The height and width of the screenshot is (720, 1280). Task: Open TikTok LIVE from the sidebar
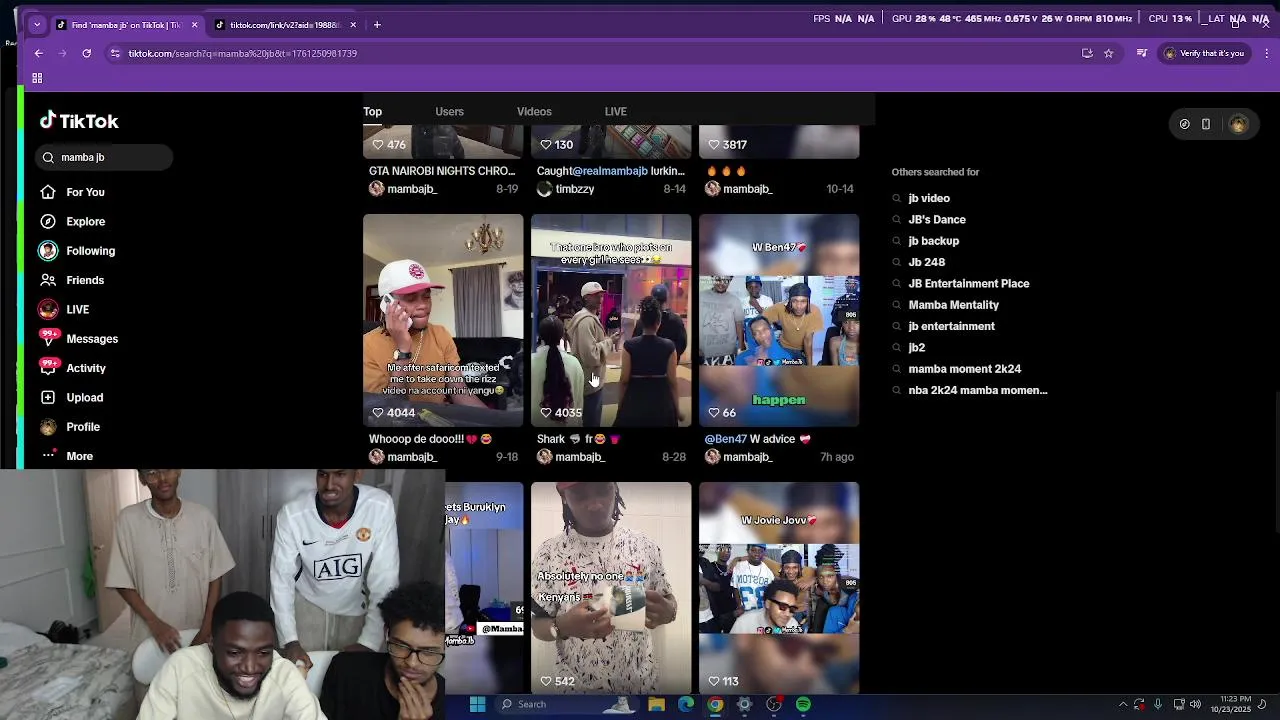tap(64, 310)
